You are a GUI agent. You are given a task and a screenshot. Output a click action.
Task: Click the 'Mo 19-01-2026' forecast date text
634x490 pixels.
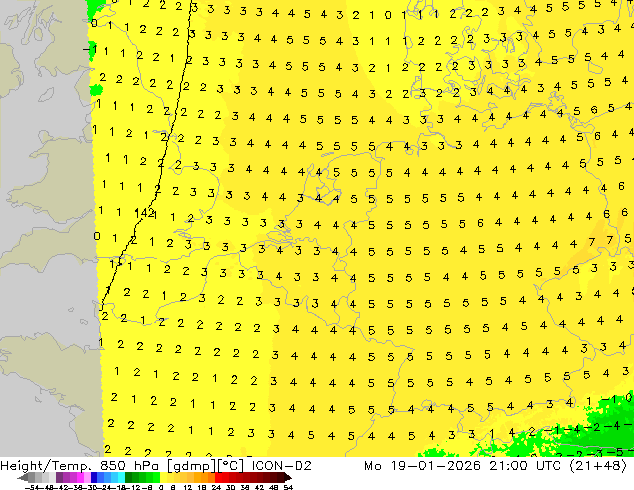(x=422, y=466)
